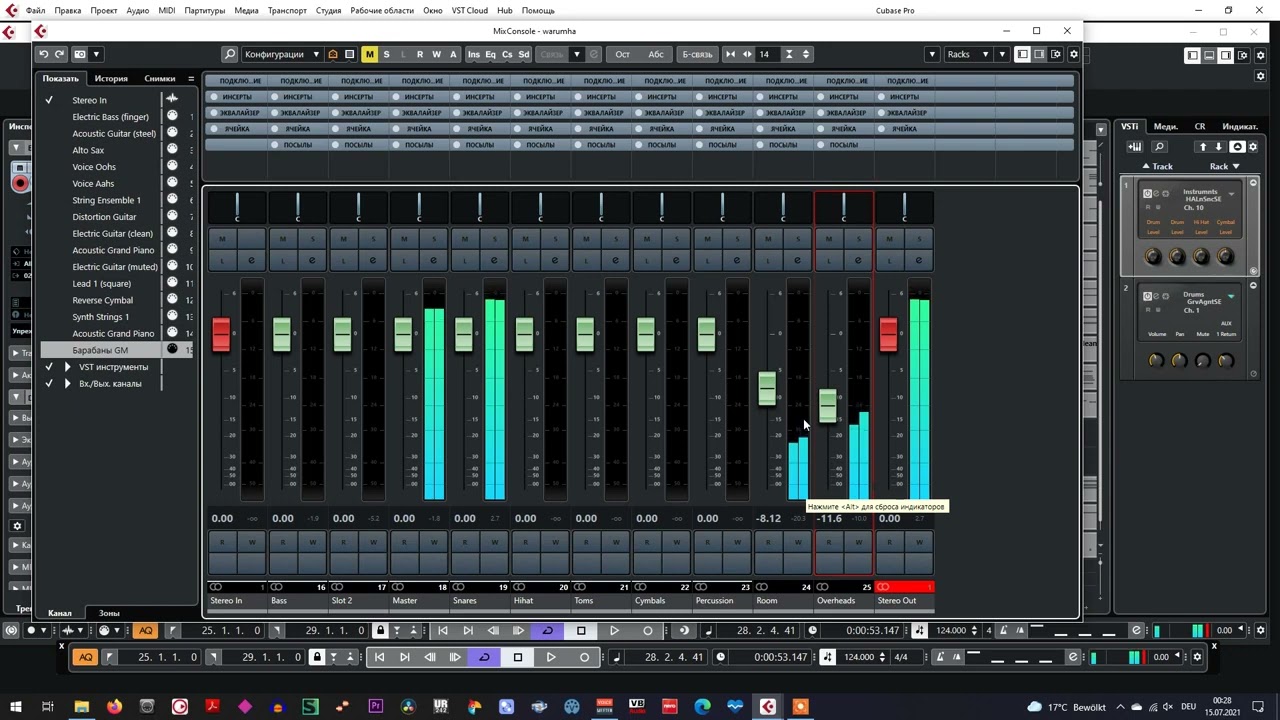
Task: Toggle Eq rack button
Action: pyautogui.click(x=490, y=54)
